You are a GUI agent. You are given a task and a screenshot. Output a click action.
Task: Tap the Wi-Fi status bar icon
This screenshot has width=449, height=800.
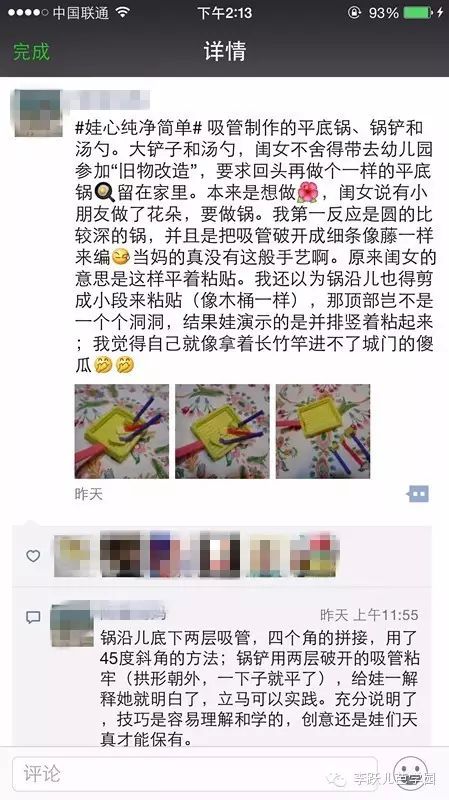122,12
